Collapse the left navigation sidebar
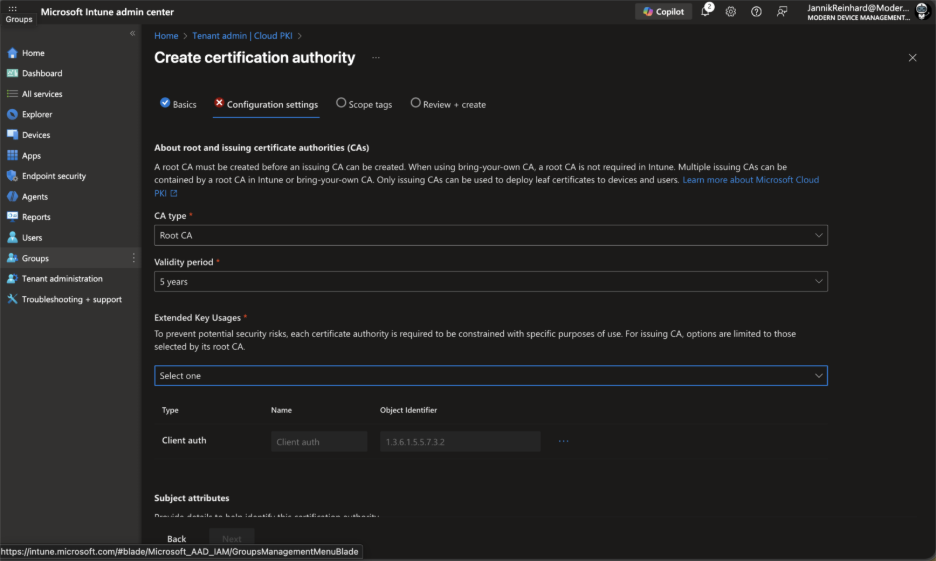This screenshot has height=561, width=936. pos(132,34)
